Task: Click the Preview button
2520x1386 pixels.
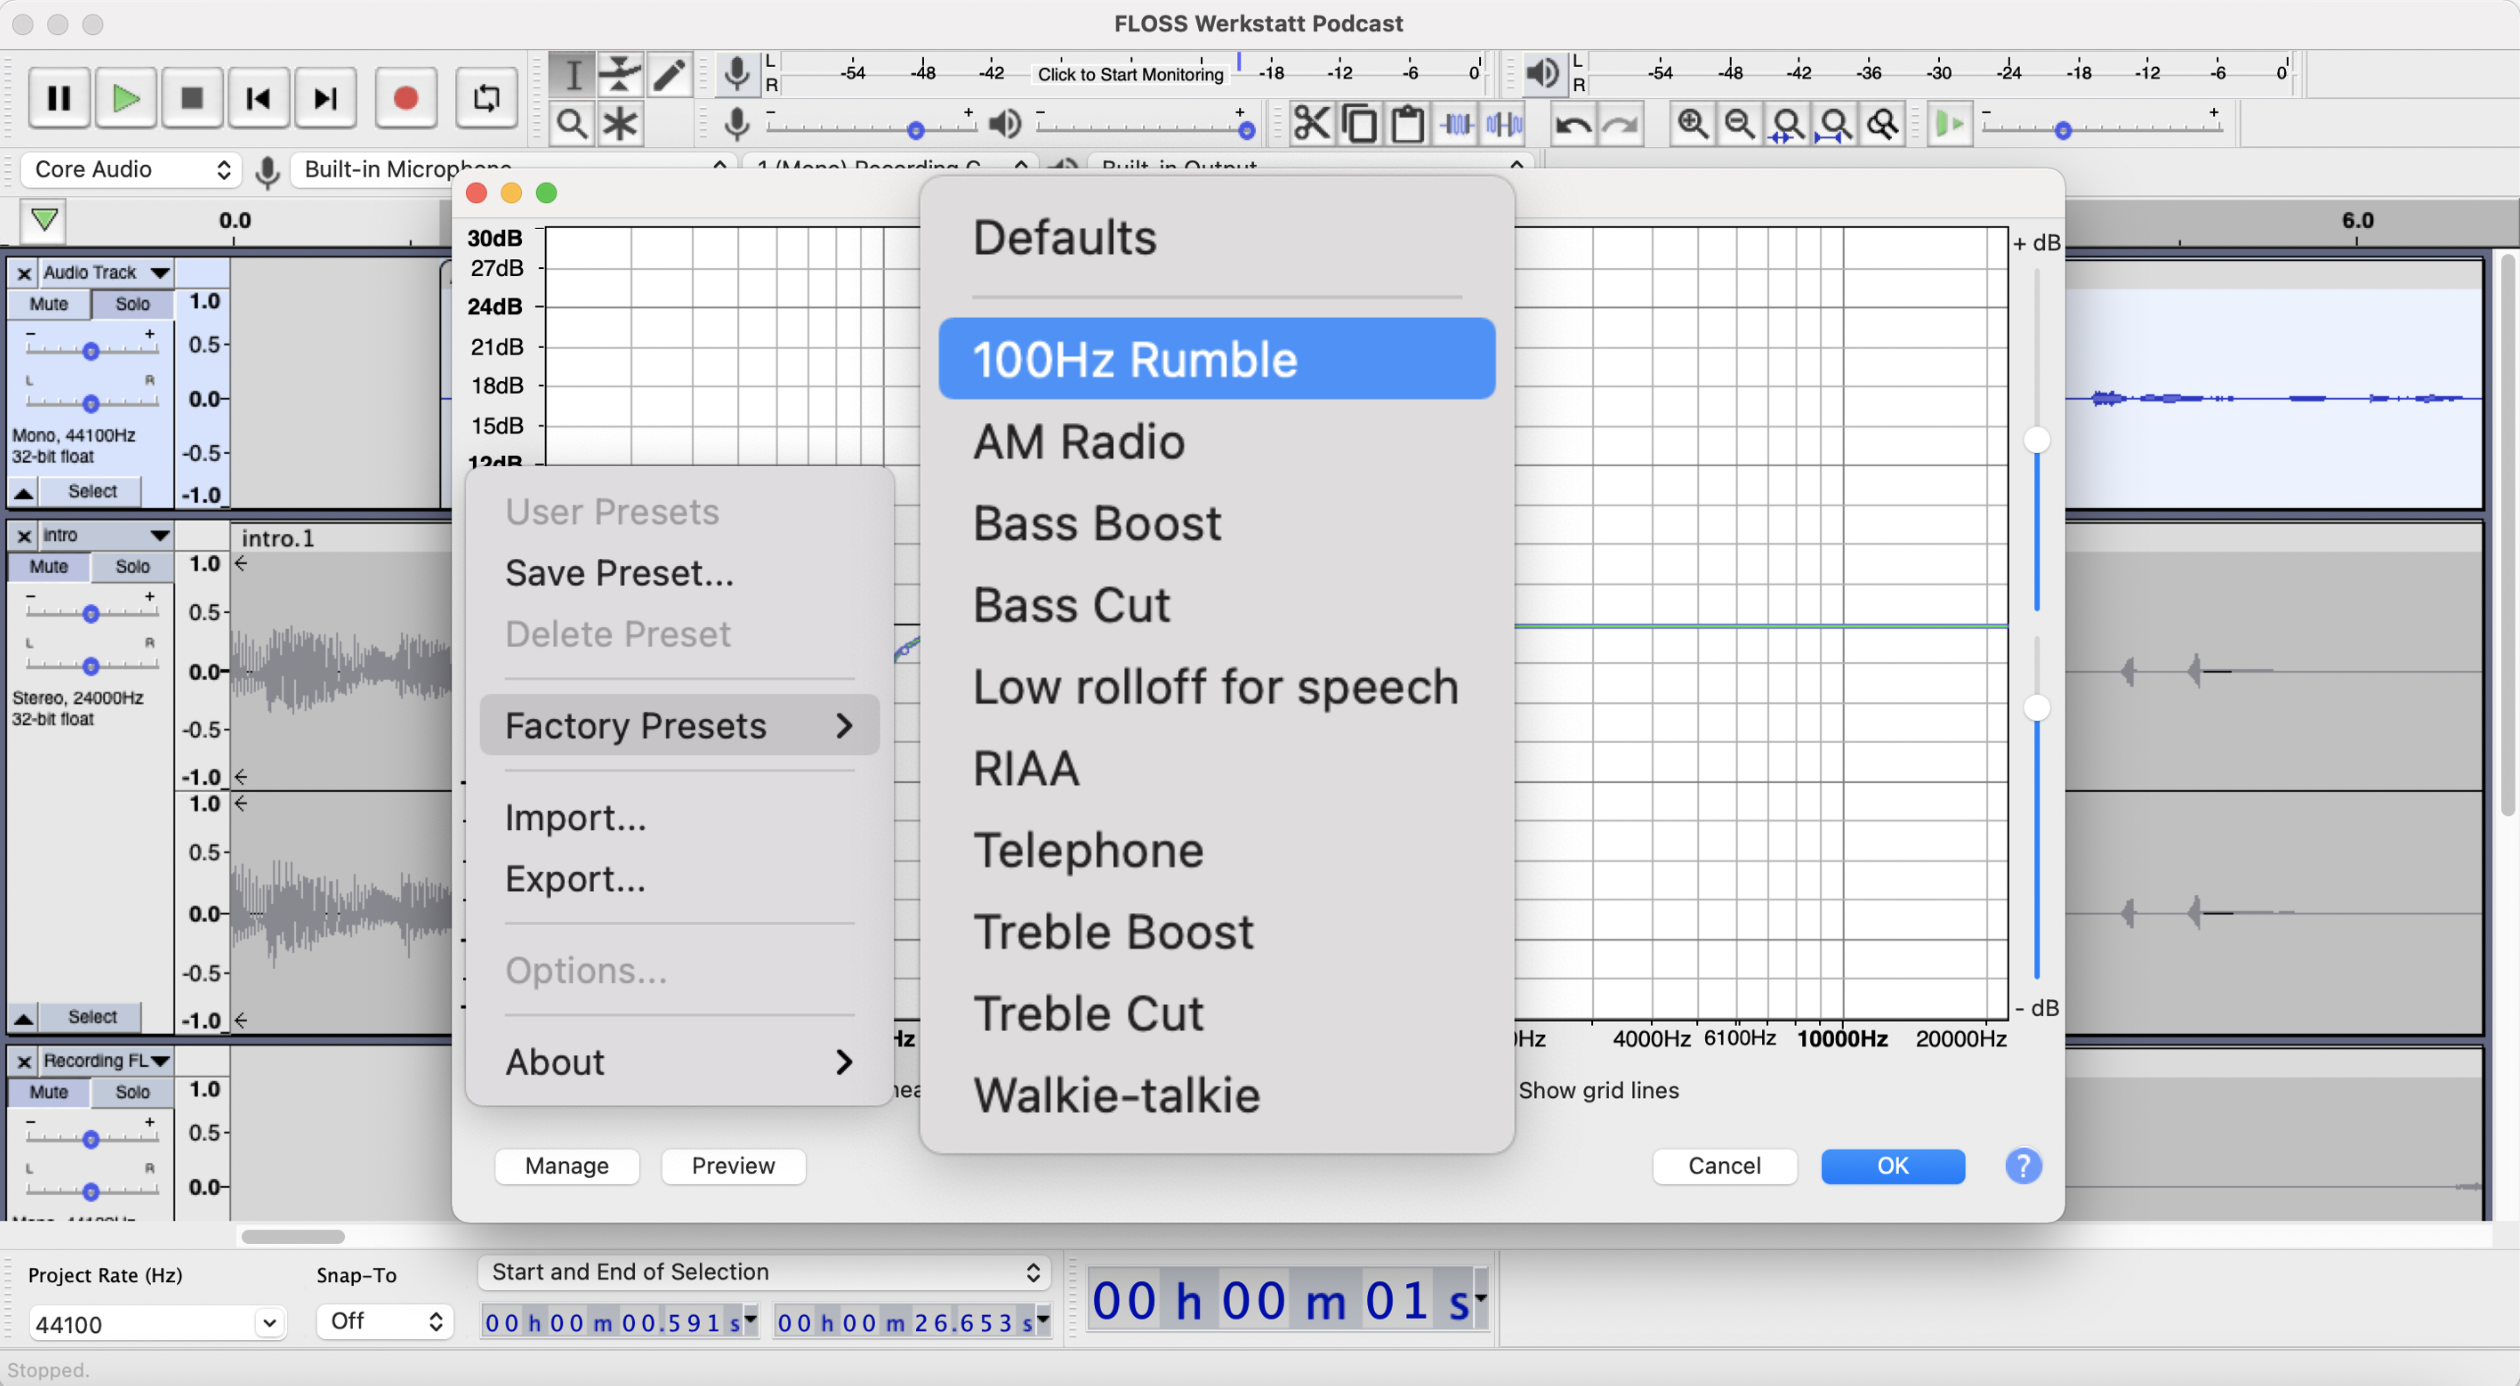Action: [x=734, y=1166]
